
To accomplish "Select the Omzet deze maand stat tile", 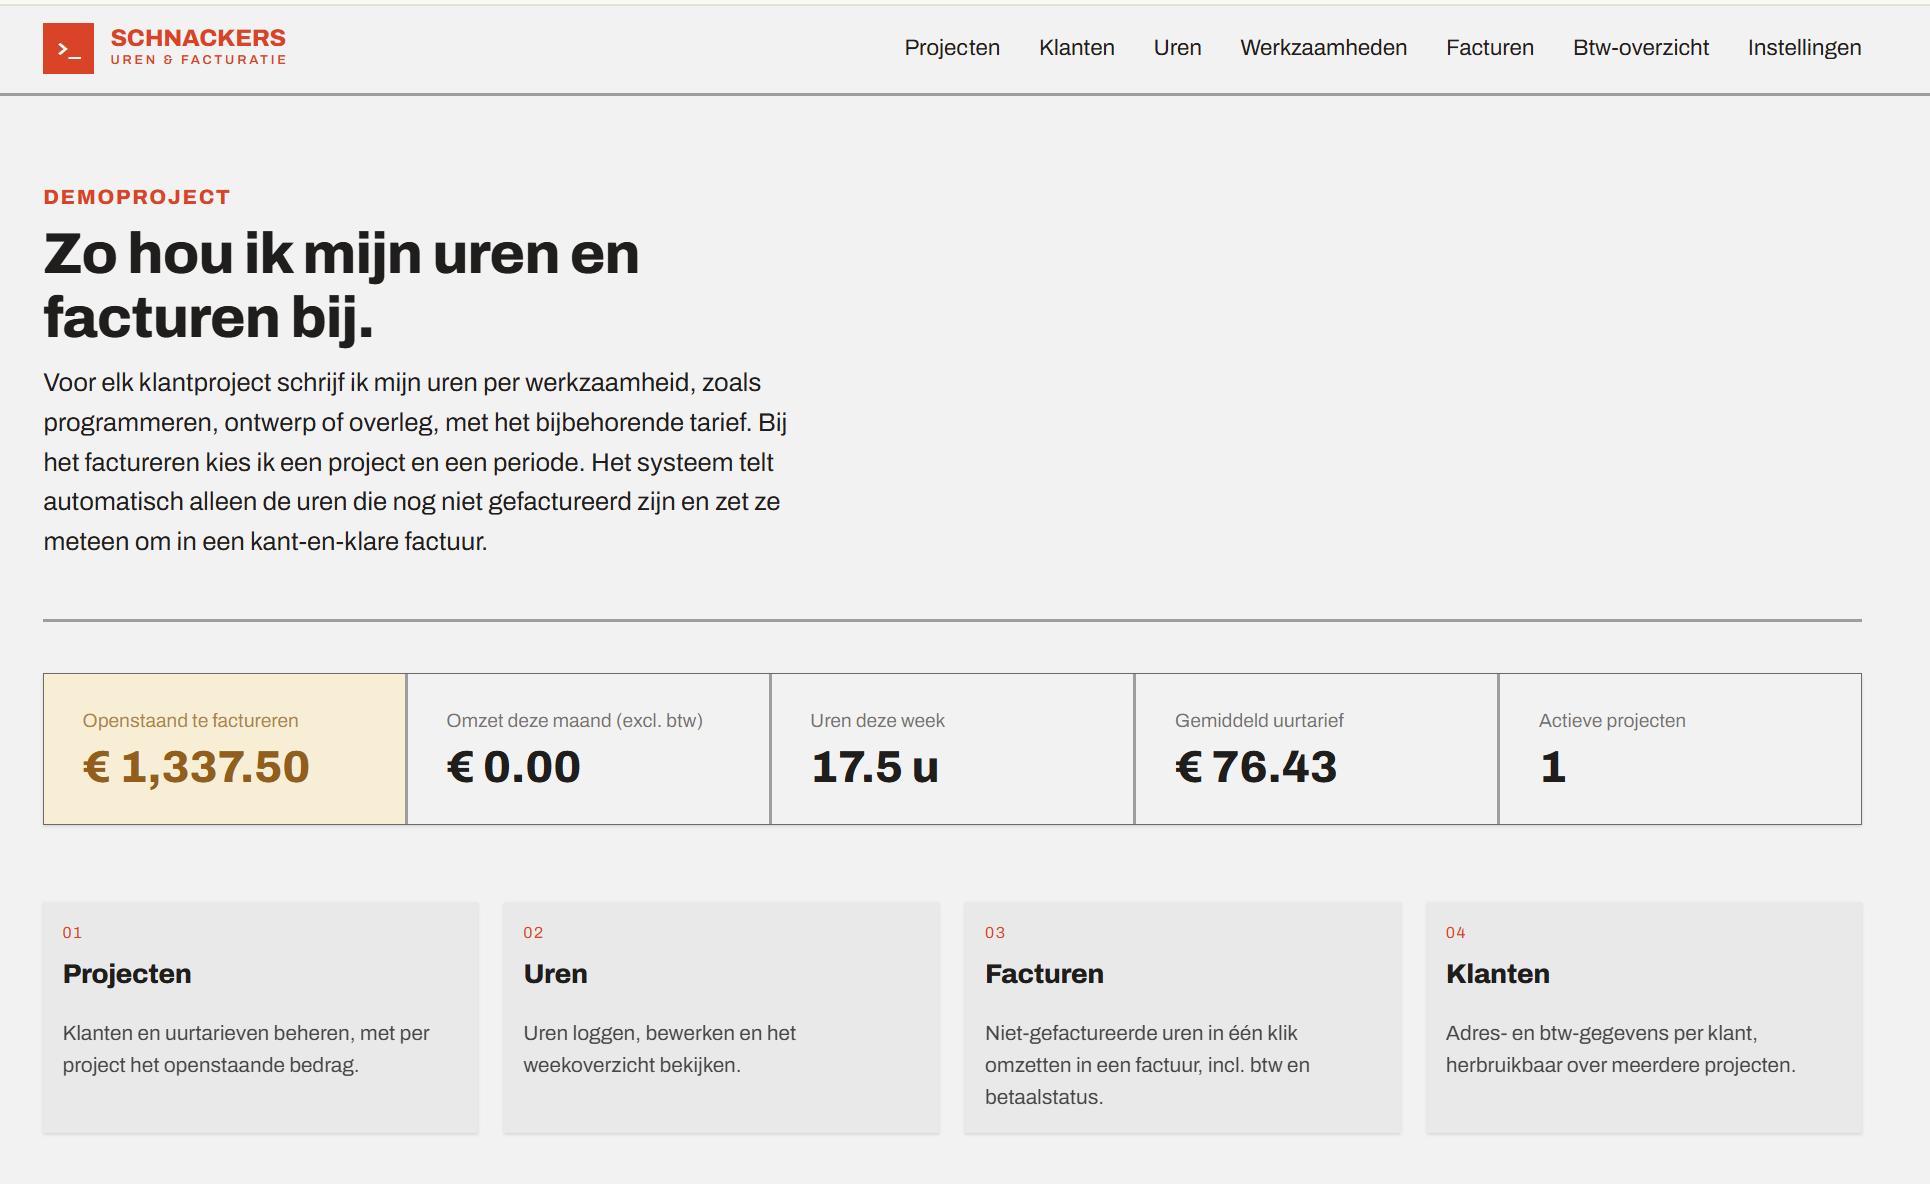I will (588, 749).
